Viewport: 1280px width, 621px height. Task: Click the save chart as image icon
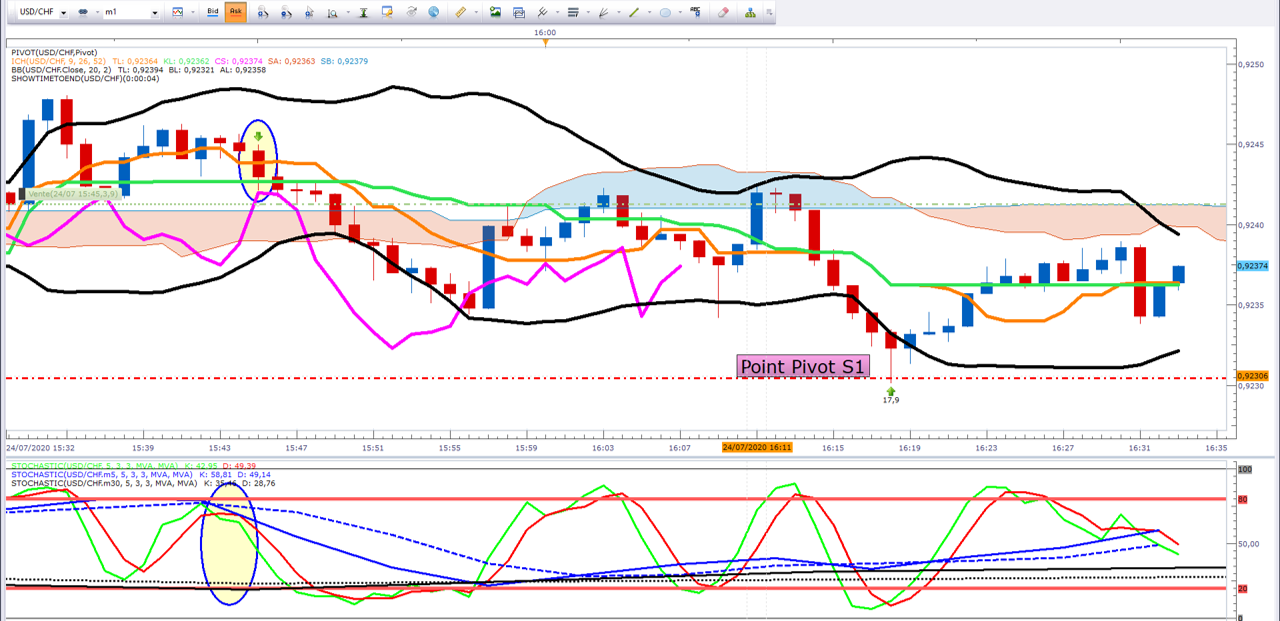pos(495,12)
